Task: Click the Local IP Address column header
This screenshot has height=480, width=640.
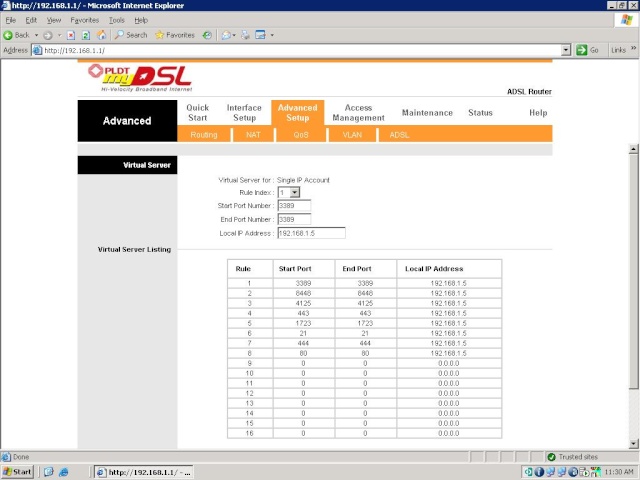Action: pos(434,269)
